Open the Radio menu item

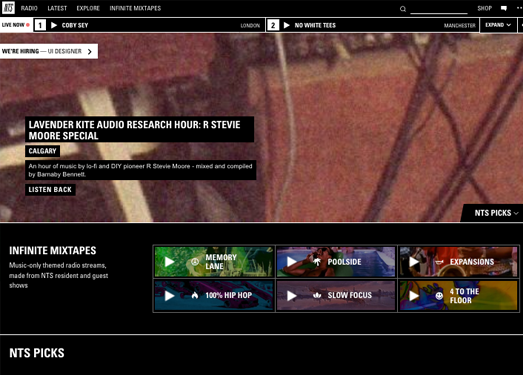click(x=29, y=8)
